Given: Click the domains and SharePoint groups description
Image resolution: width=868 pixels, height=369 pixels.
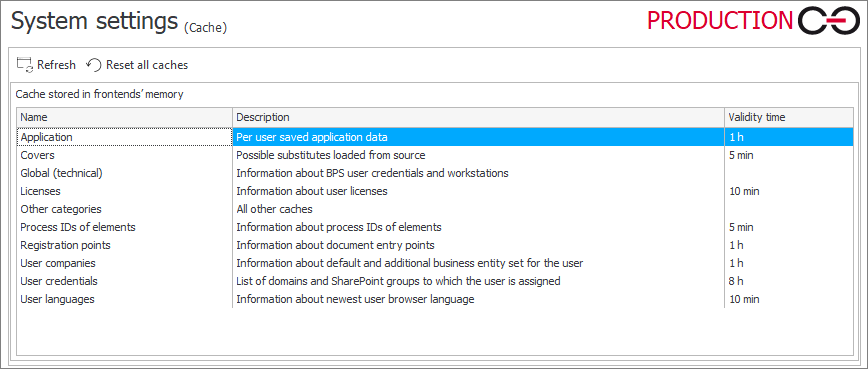Looking at the screenshot, I should [399, 281].
